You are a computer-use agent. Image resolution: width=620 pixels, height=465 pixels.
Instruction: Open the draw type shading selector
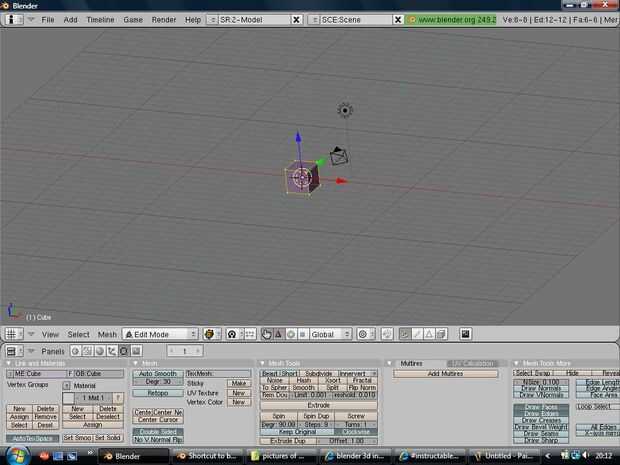[212, 334]
